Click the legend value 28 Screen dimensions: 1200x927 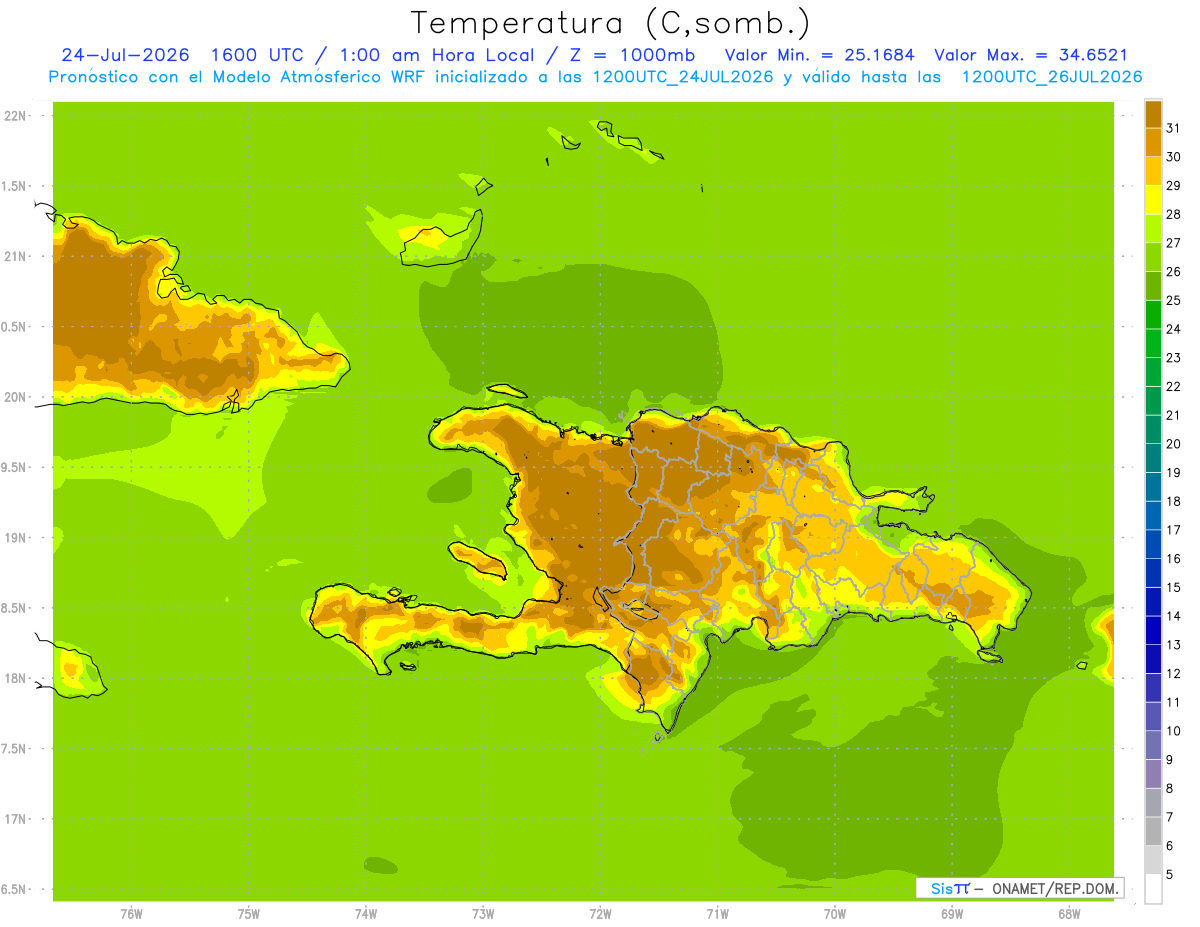[x=1173, y=213]
